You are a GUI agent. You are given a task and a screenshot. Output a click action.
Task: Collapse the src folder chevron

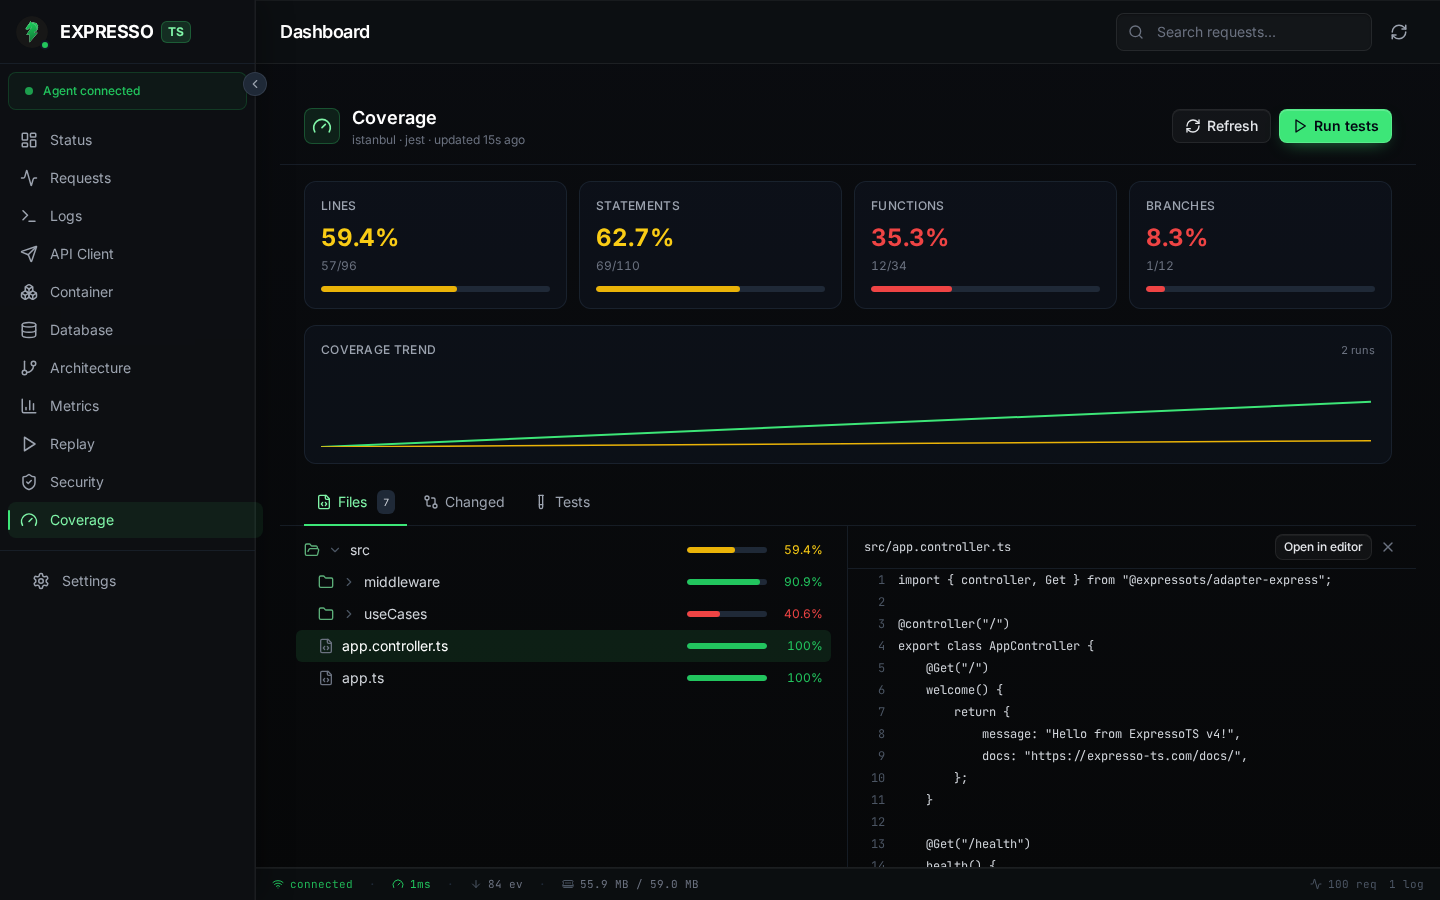(x=335, y=550)
